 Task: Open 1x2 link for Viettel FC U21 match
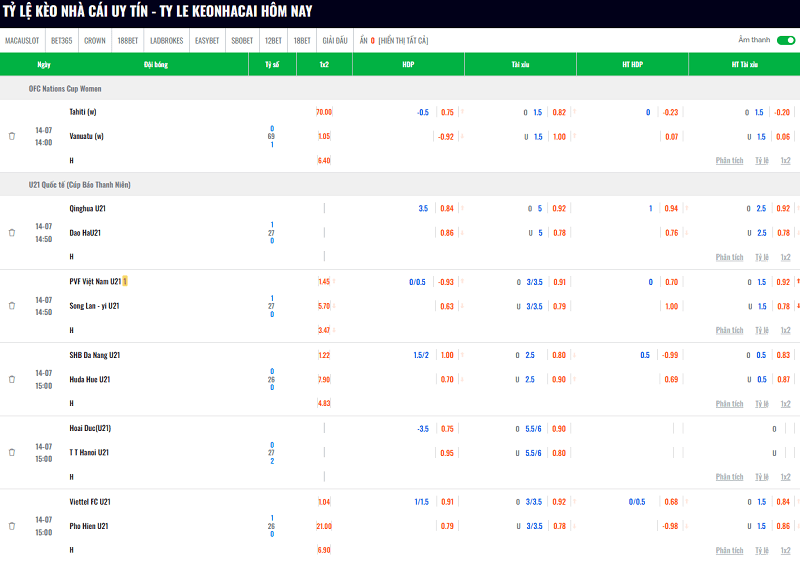(x=785, y=550)
